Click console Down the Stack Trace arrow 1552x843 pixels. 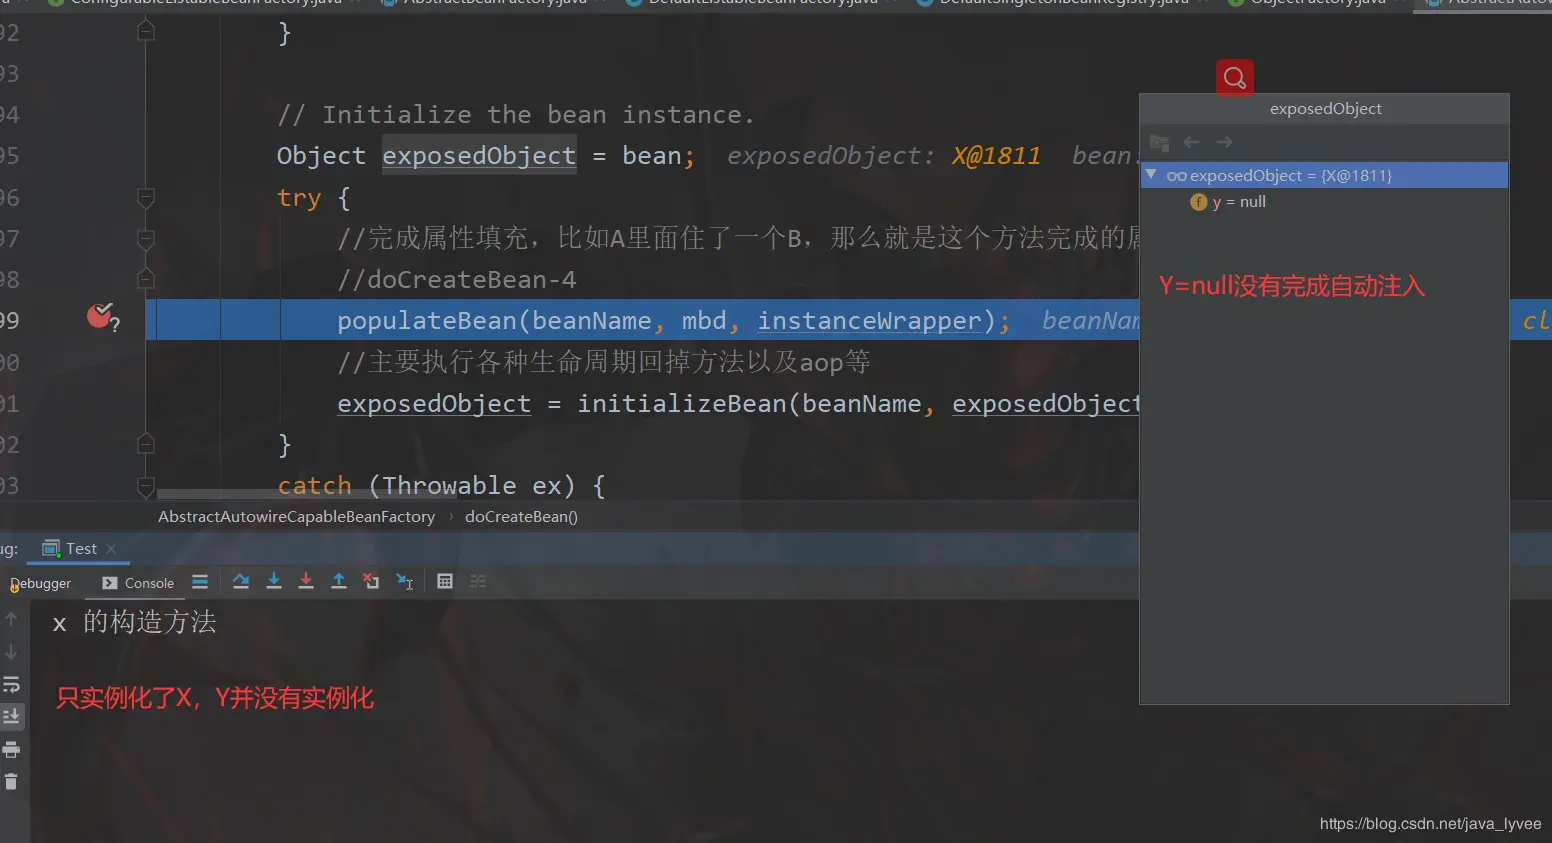(11, 652)
